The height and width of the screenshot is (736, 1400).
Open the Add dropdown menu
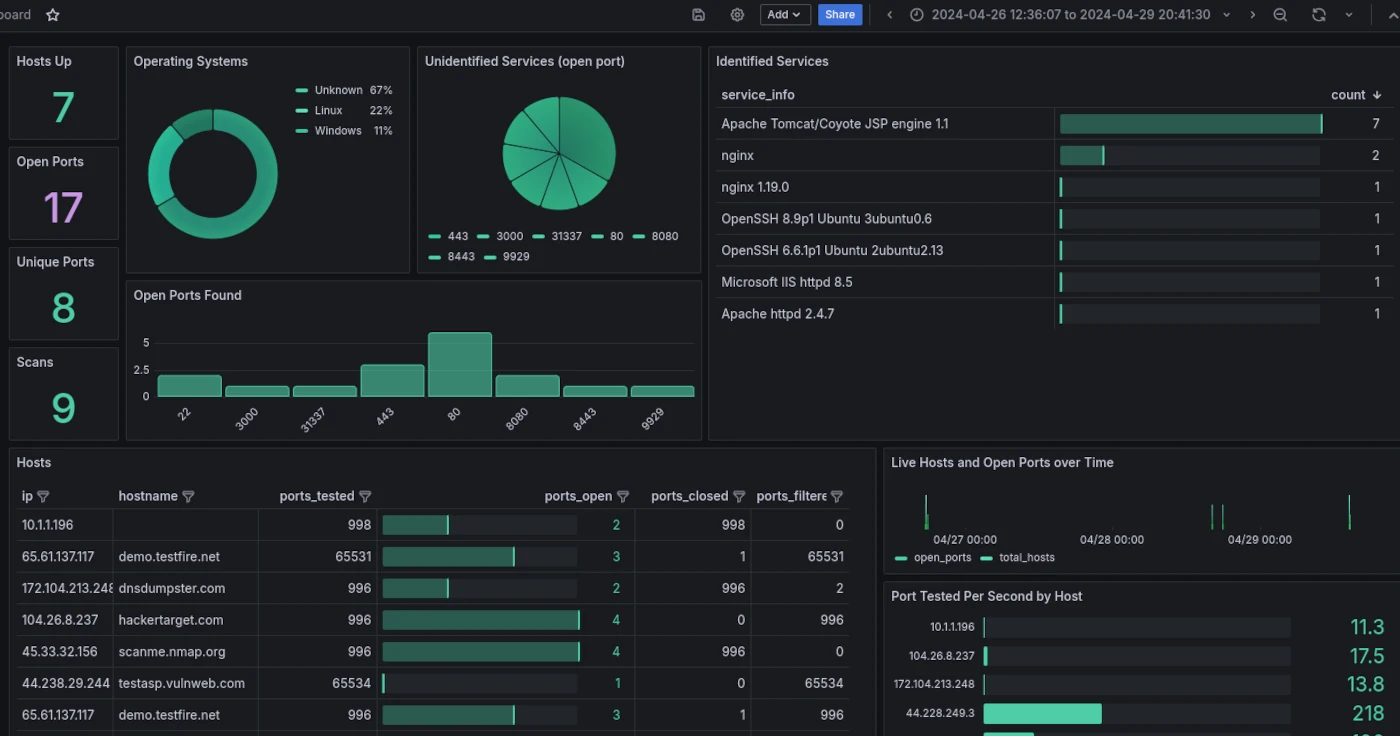pyautogui.click(x=785, y=15)
